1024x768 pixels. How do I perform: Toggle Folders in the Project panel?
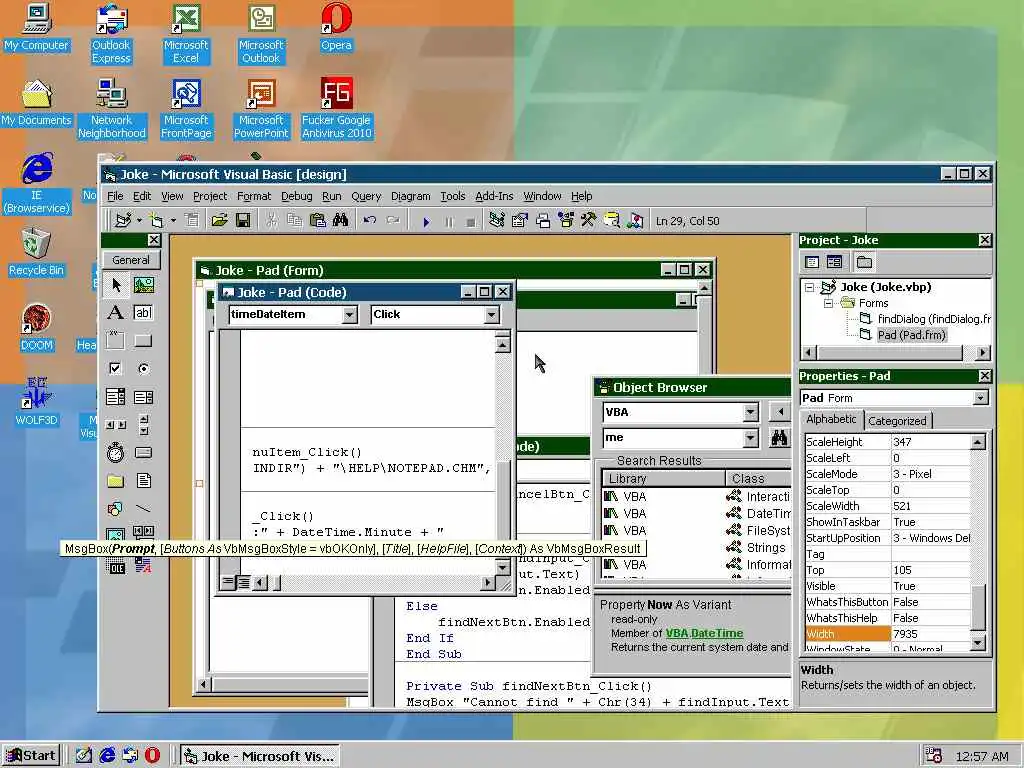coord(864,262)
